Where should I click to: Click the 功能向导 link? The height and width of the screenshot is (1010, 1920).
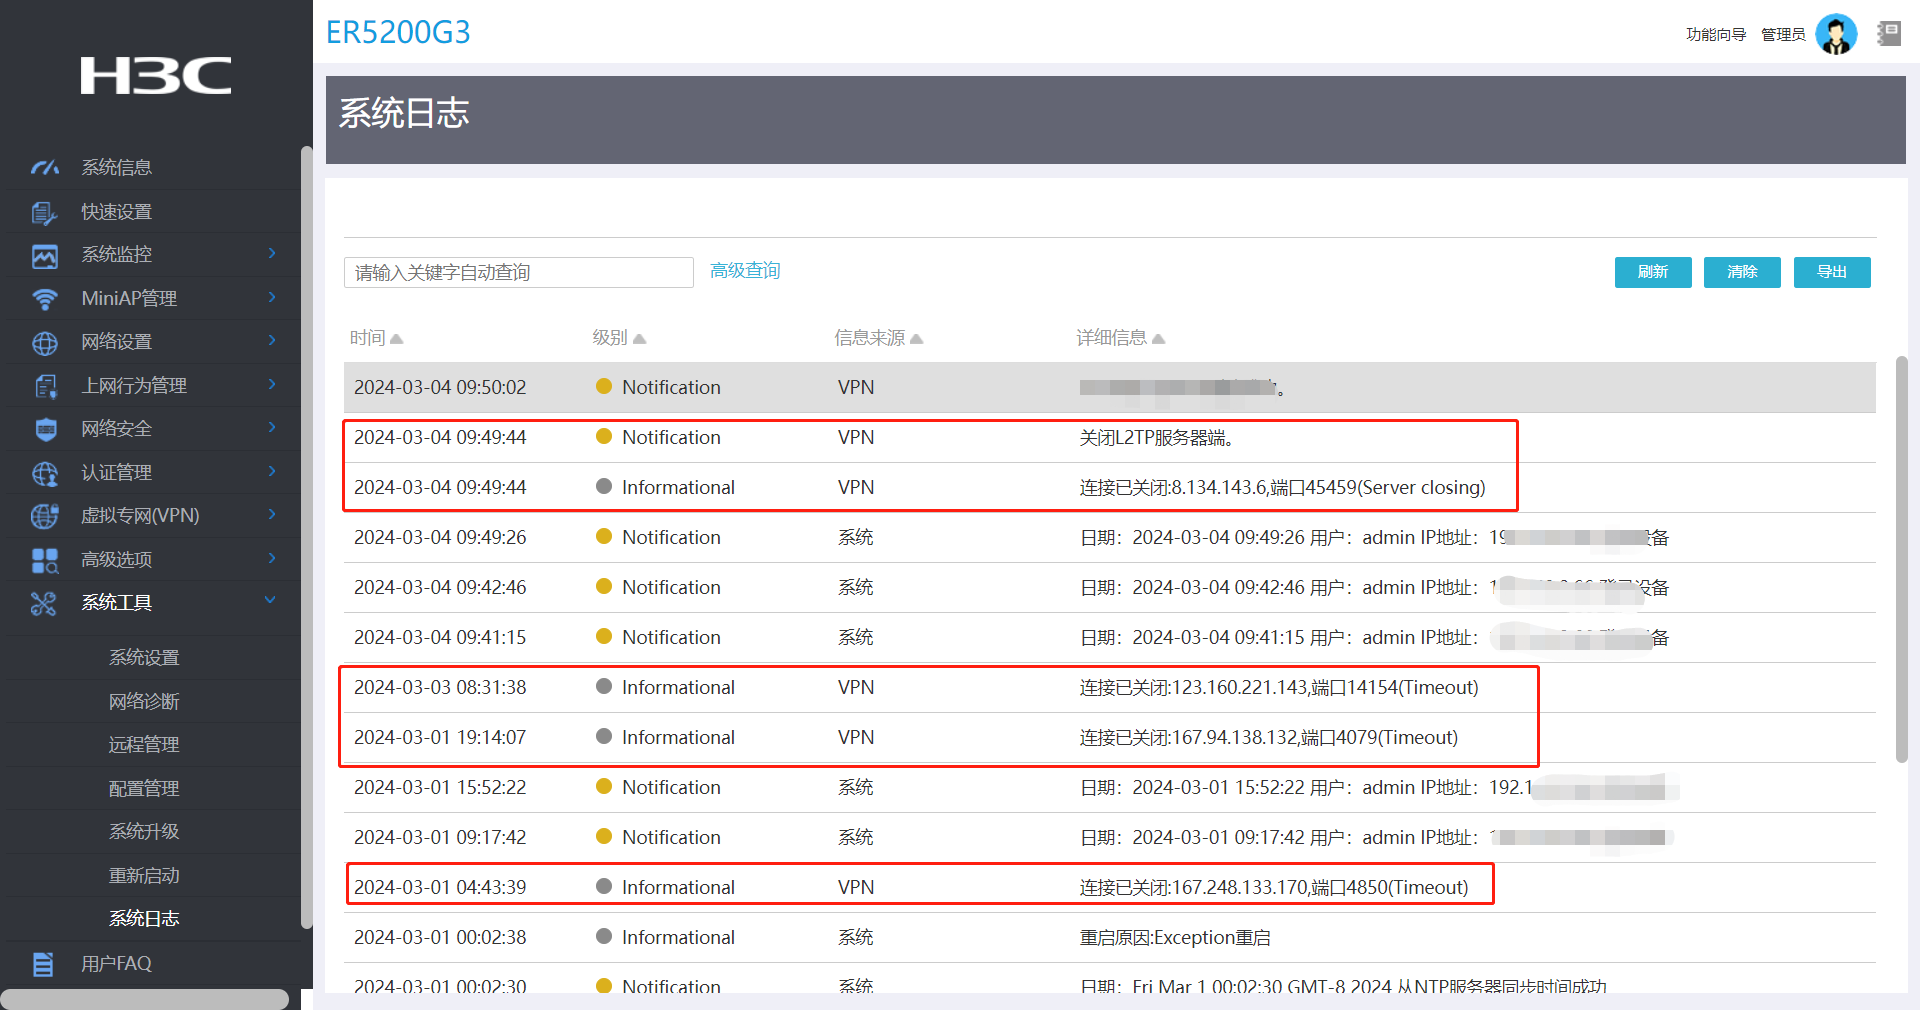(x=1716, y=35)
